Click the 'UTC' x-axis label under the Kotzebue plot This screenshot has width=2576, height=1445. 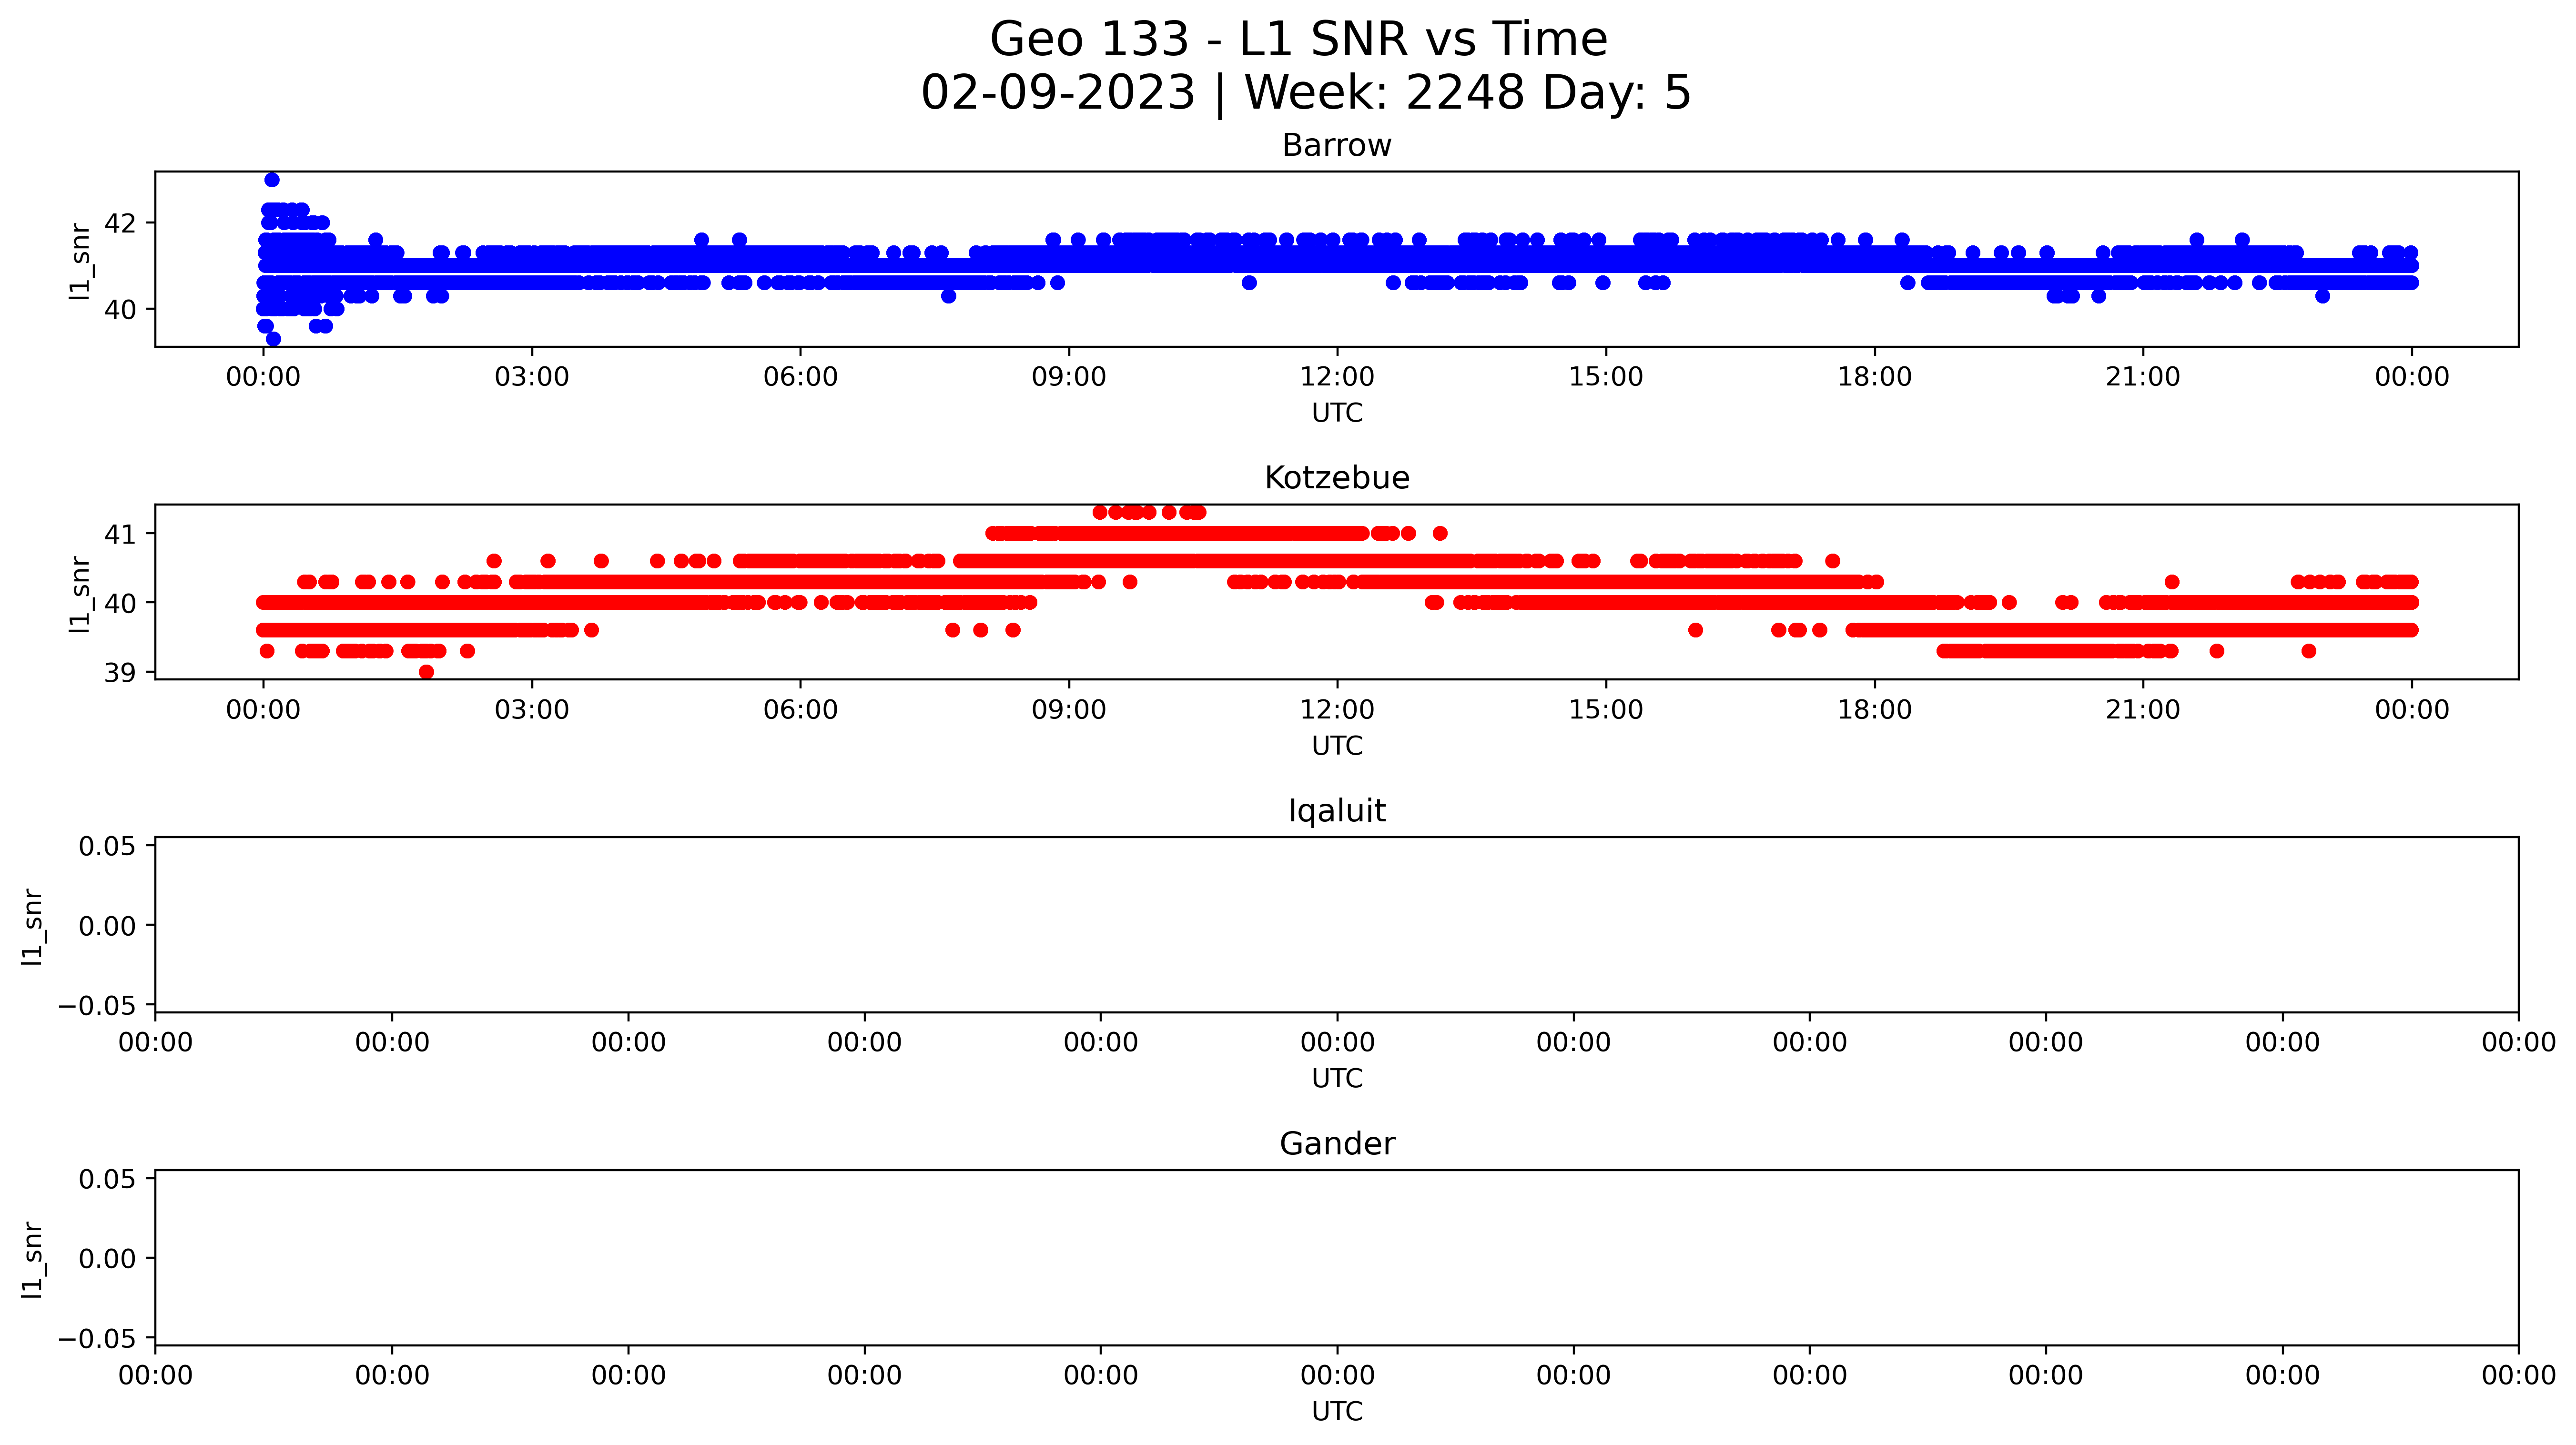1337,746
